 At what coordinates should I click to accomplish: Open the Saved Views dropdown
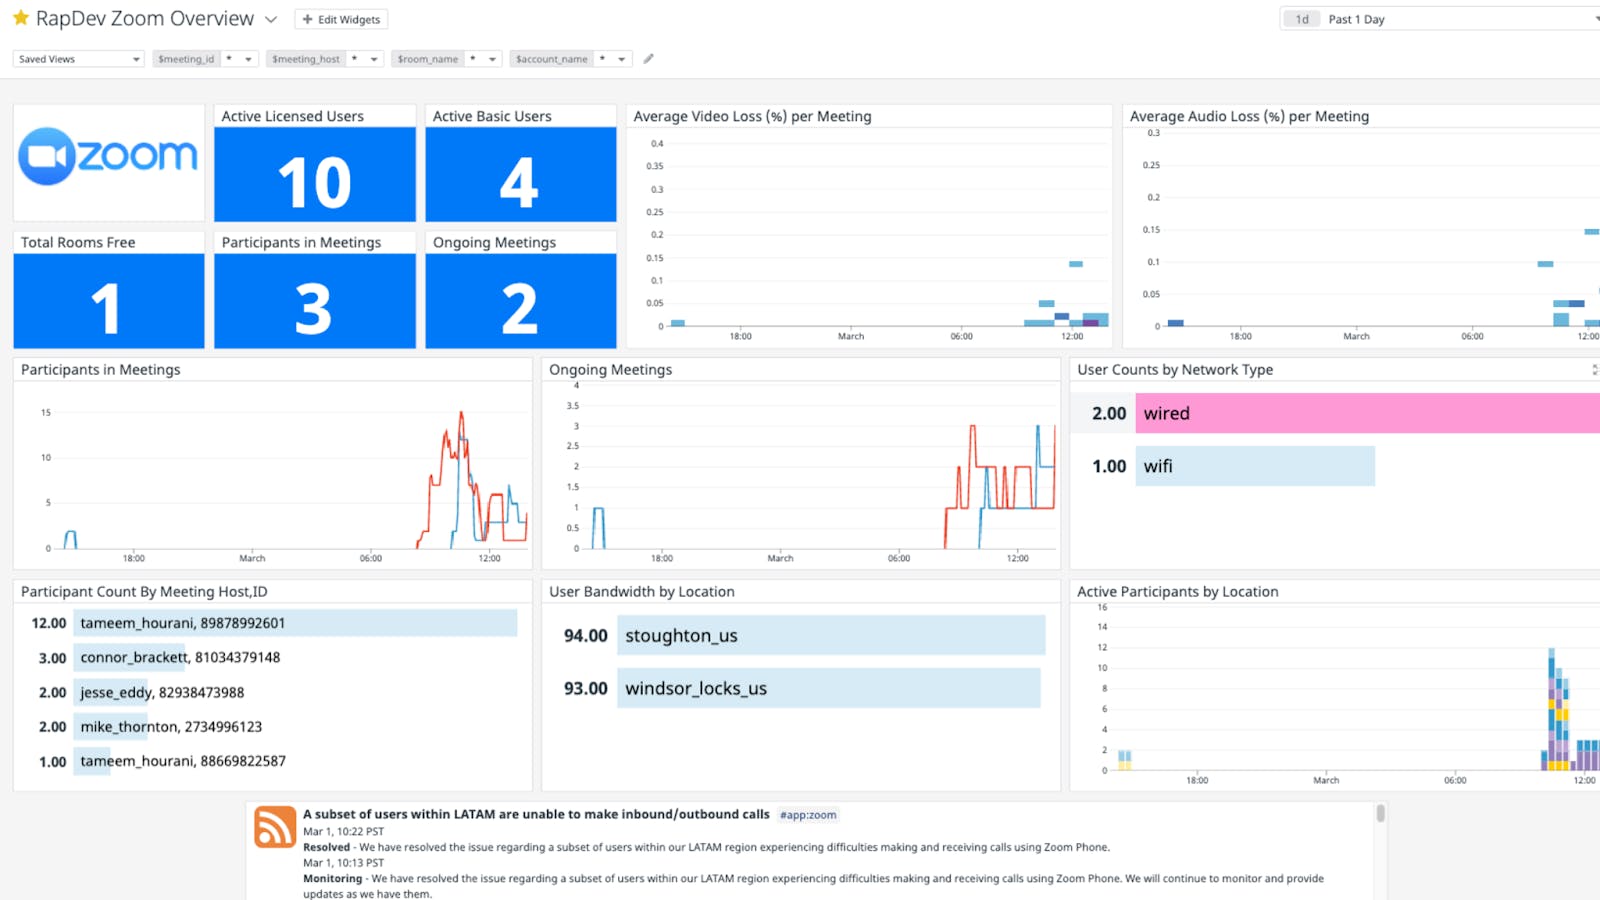(79, 59)
